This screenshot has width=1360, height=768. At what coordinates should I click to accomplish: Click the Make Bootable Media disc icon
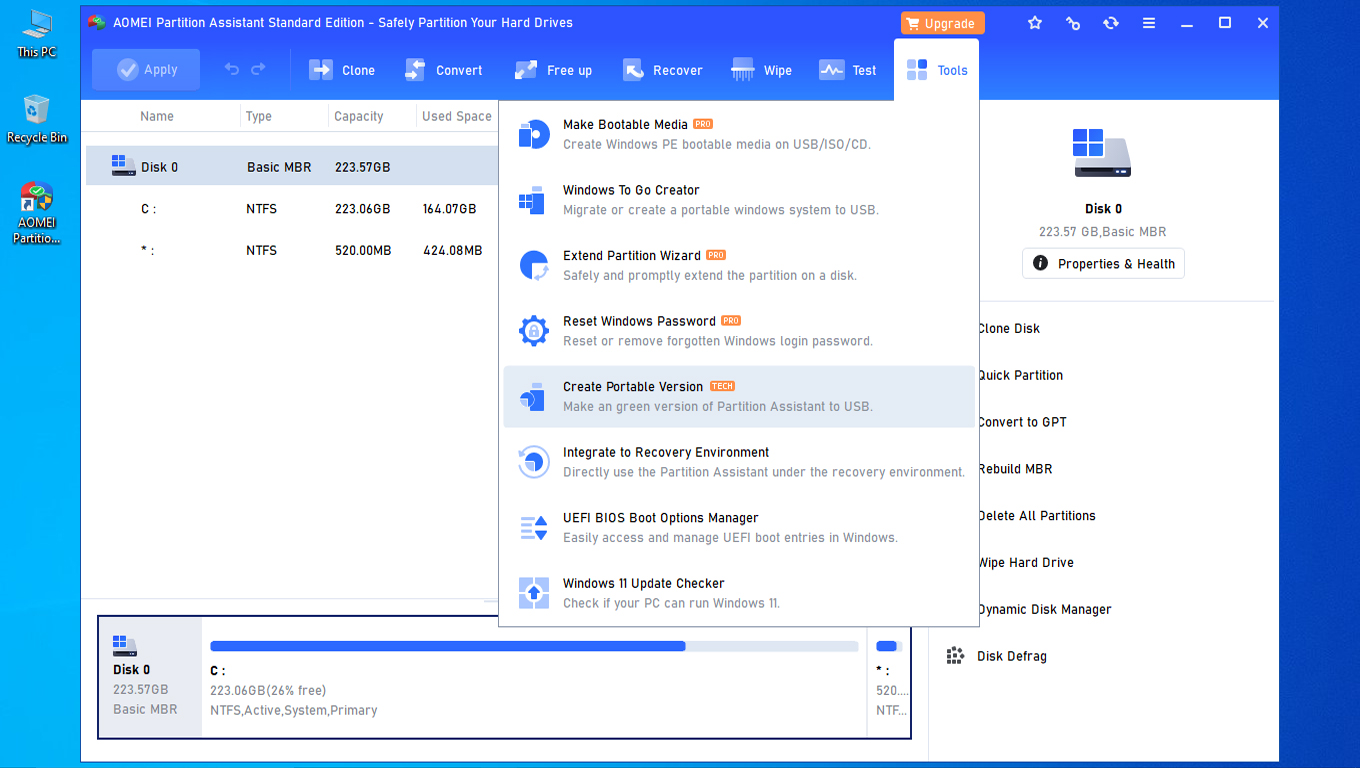click(x=534, y=134)
